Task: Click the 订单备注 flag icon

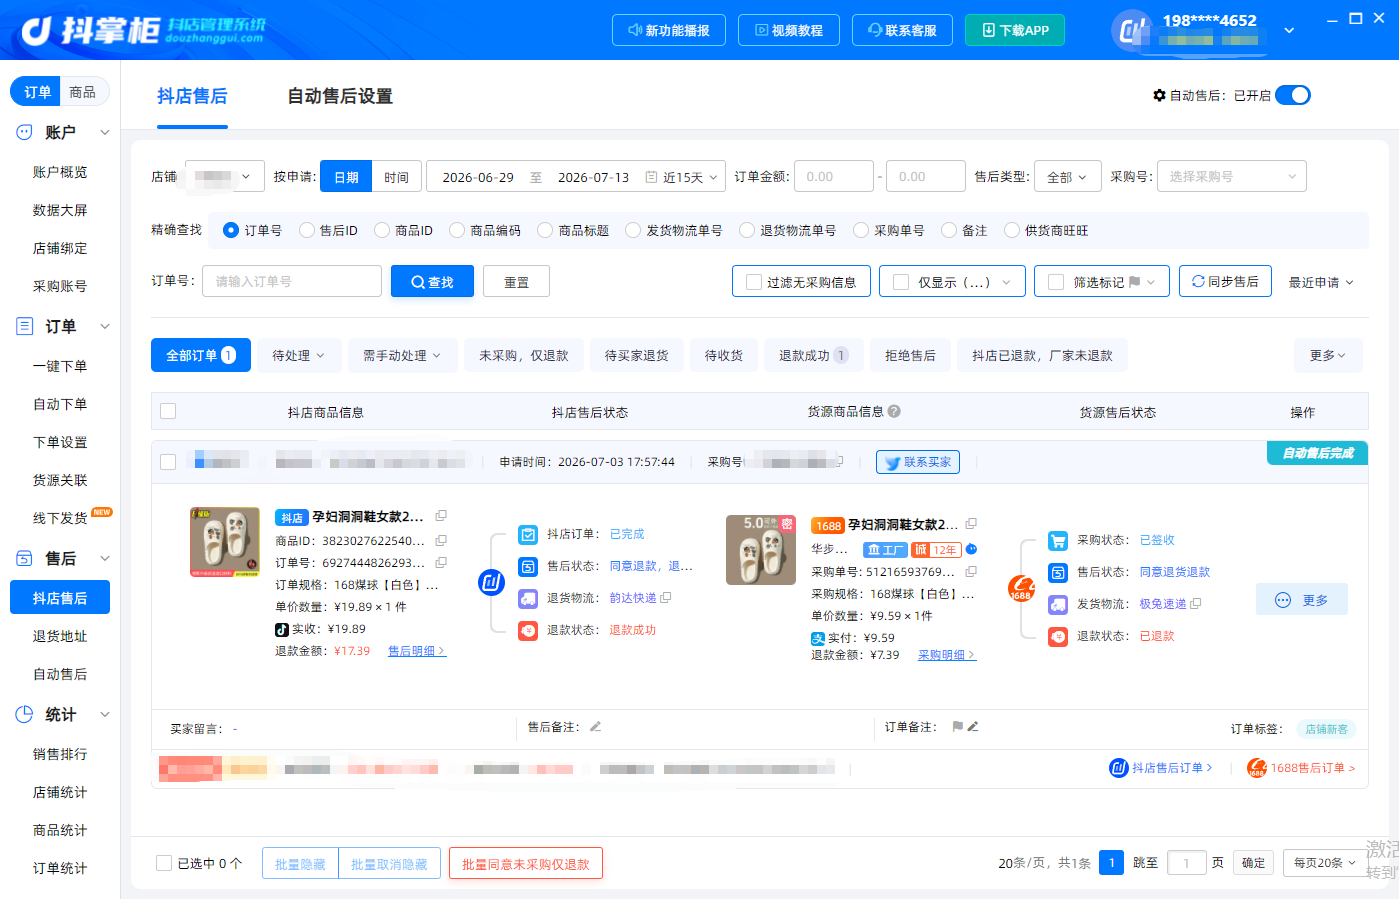Action: coord(957,727)
